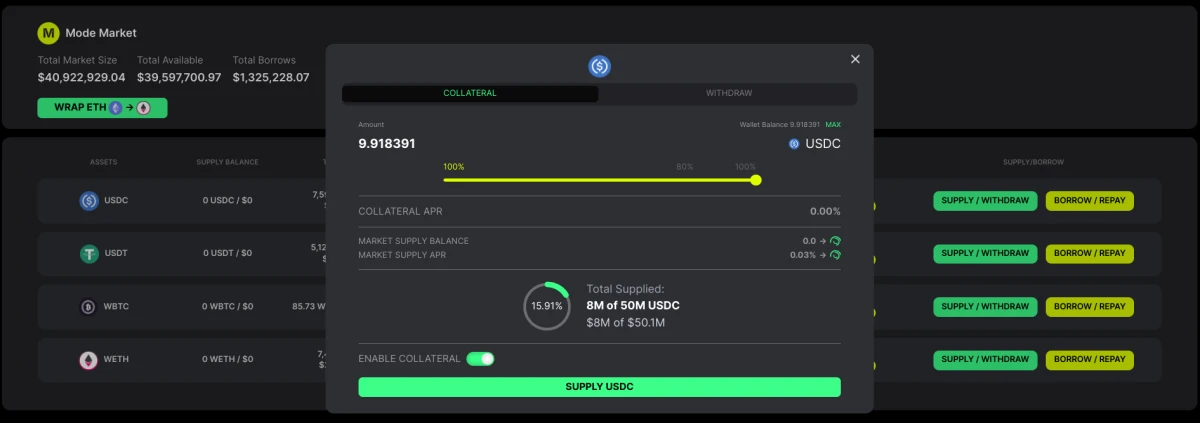Image resolution: width=1200 pixels, height=423 pixels.
Task: Click the '0 WBTC / $0' supply balance
Action: tap(228, 307)
